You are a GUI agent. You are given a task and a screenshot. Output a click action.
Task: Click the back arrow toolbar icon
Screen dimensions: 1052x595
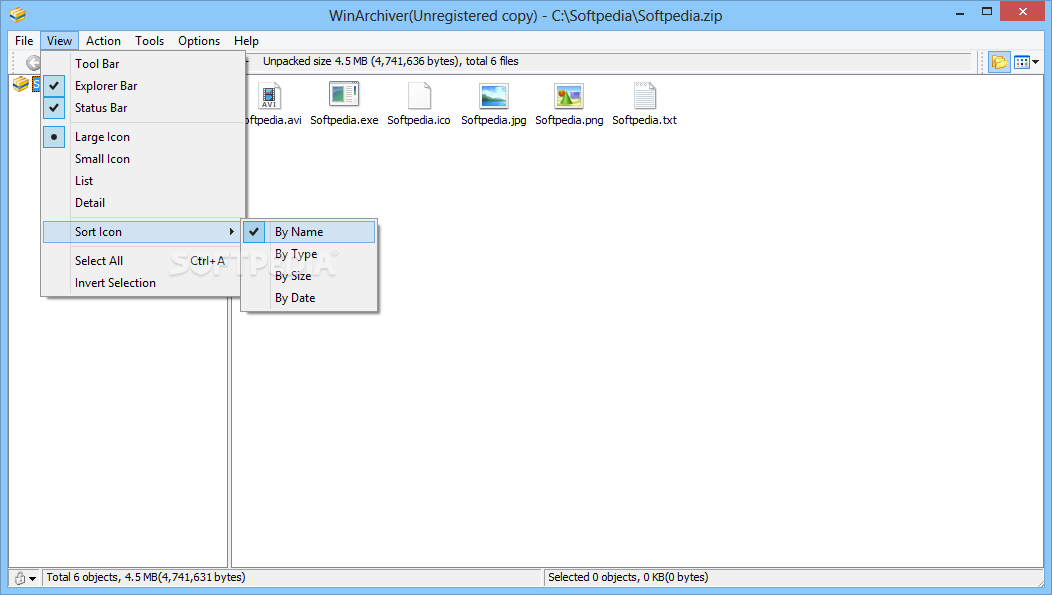click(x=32, y=63)
